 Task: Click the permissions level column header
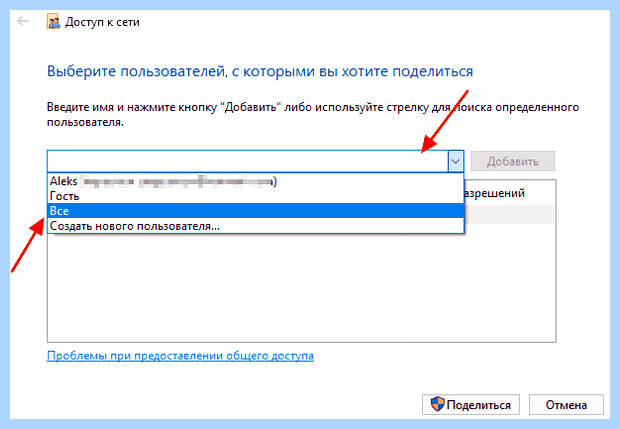(510, 193)
